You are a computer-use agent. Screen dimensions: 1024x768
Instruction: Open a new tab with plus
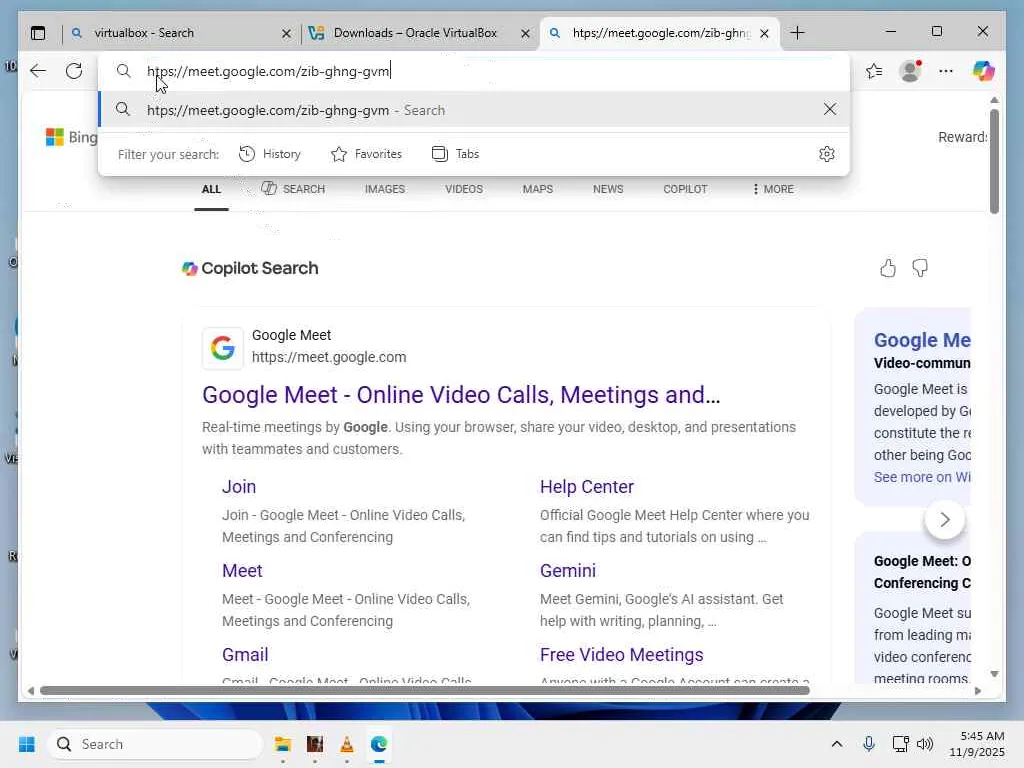[797, 33]
